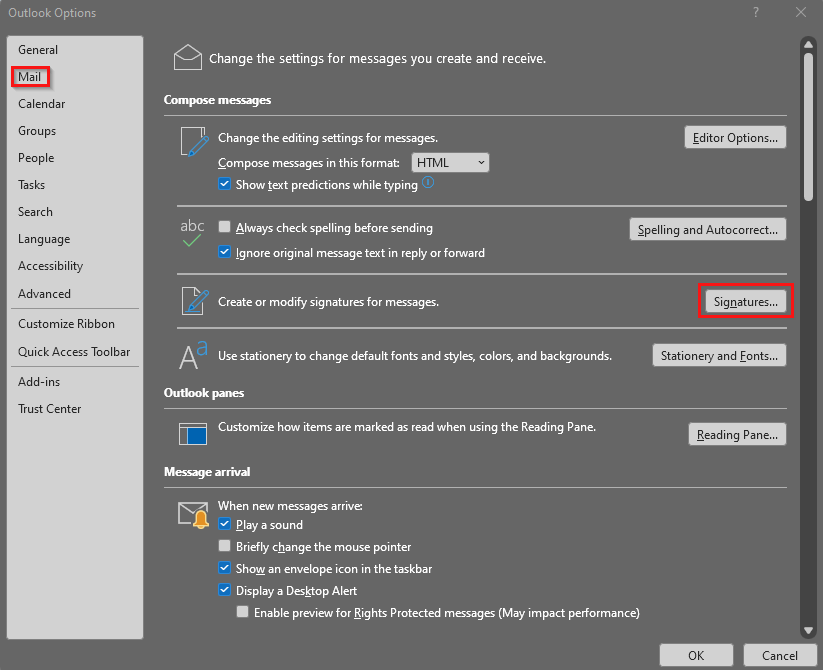Open the Signatures dialog button
Viewport: 823px width, 670px height.
click(x=745, y=301)
